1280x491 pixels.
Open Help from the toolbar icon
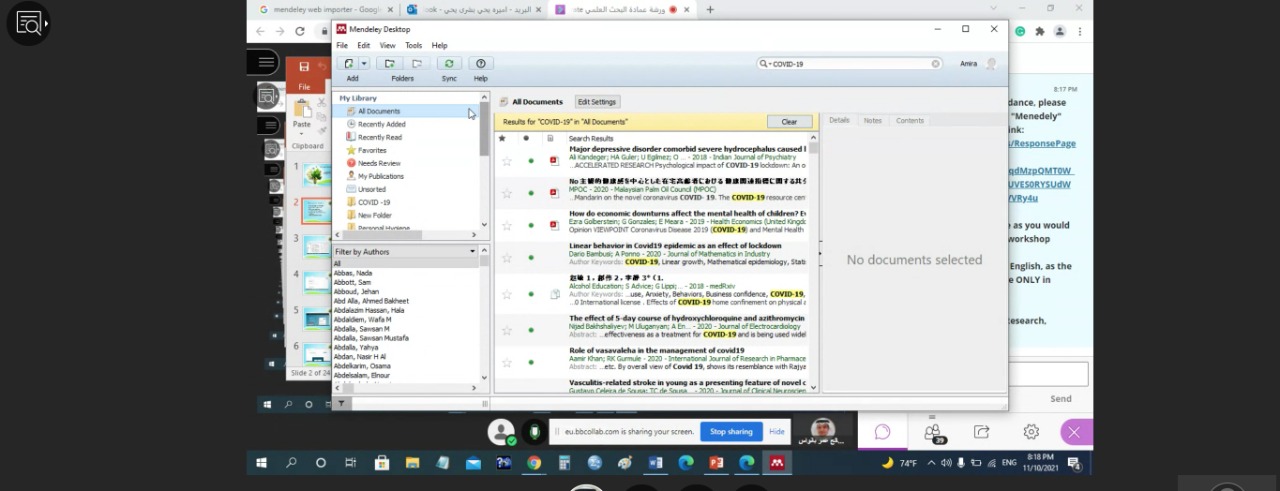click(x=481, y=63)
